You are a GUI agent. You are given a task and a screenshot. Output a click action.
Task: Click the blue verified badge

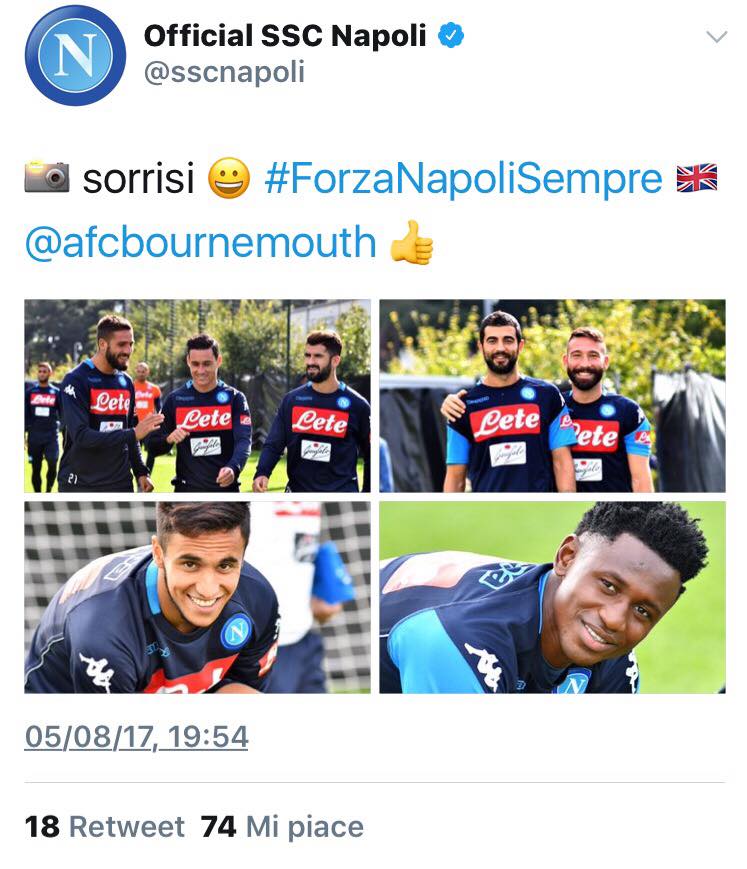(x=451, y=35)
